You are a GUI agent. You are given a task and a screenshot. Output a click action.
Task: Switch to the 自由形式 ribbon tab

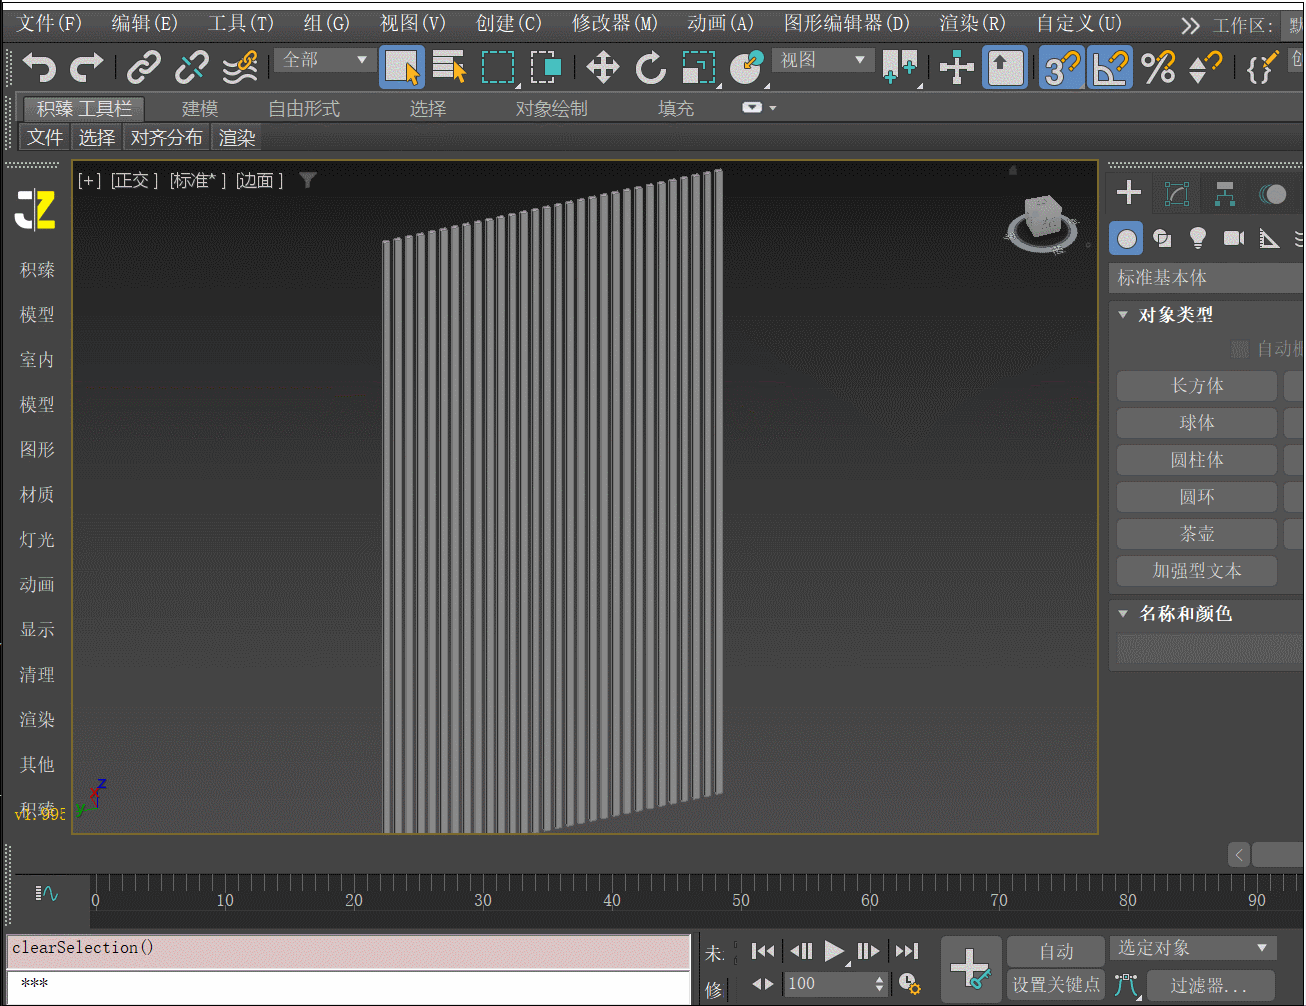304,108
